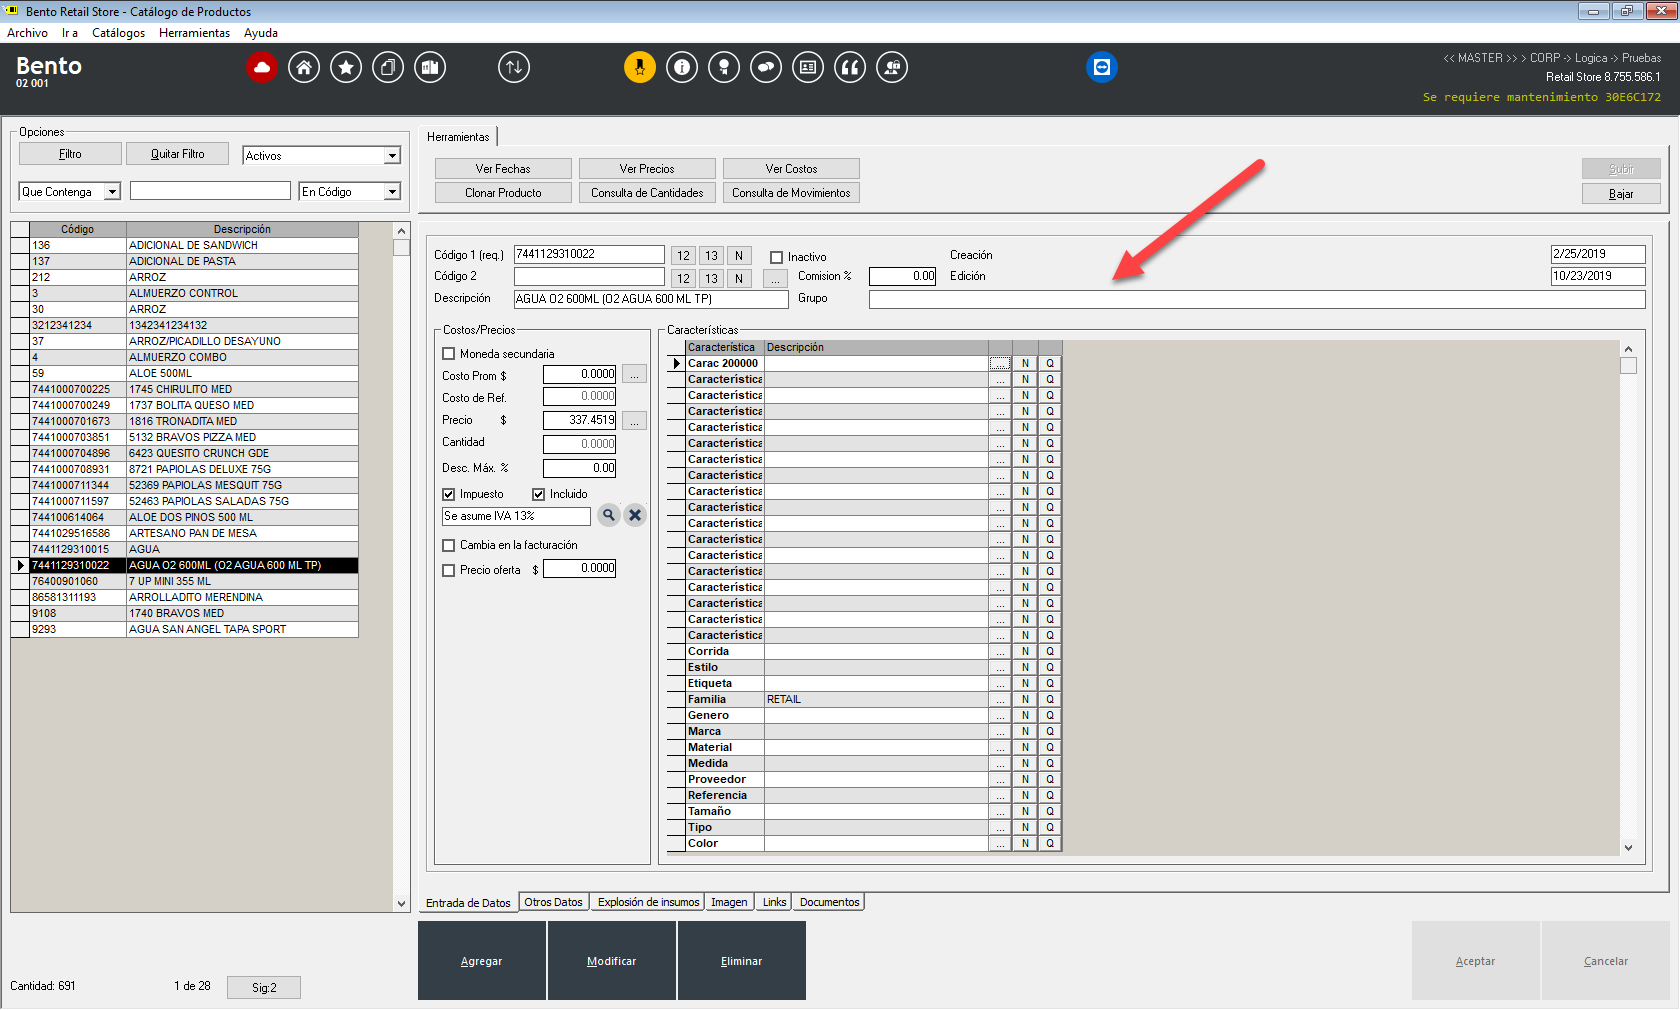
Task: Click the award ribbon toolbar icon
Action: (724, 67)
